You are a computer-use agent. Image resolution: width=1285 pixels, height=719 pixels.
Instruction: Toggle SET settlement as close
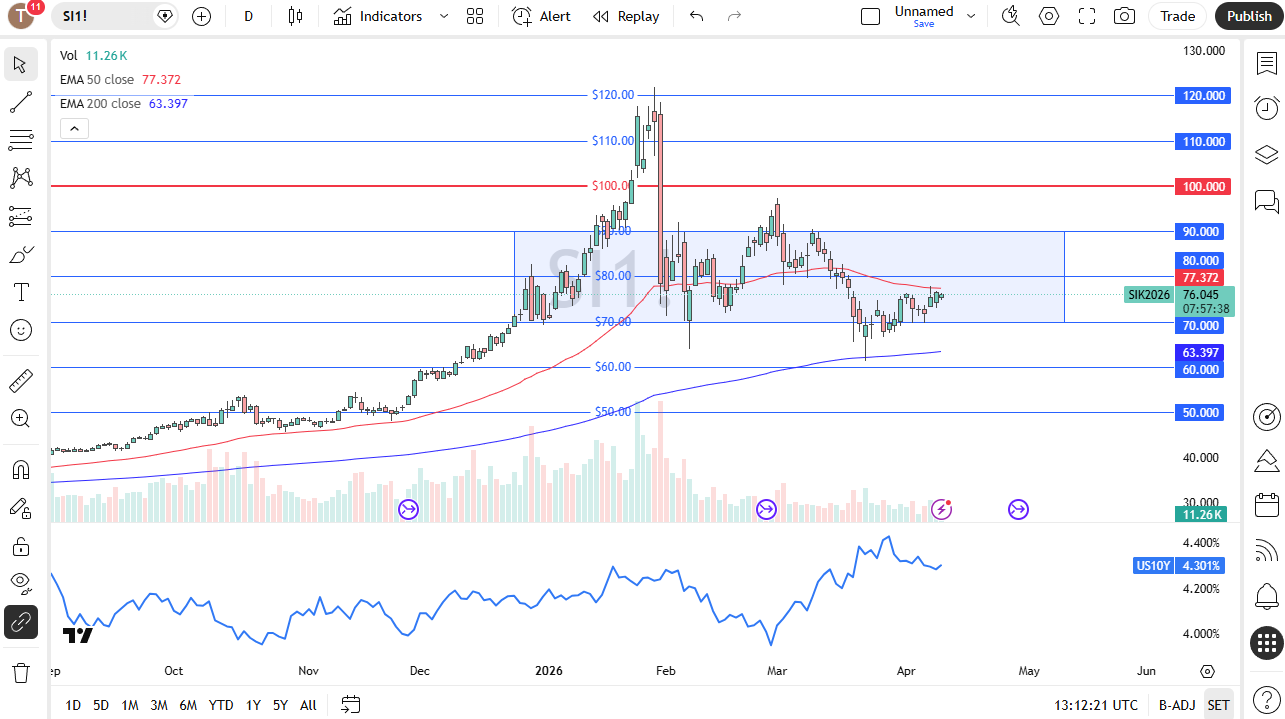click(1218, 705)
